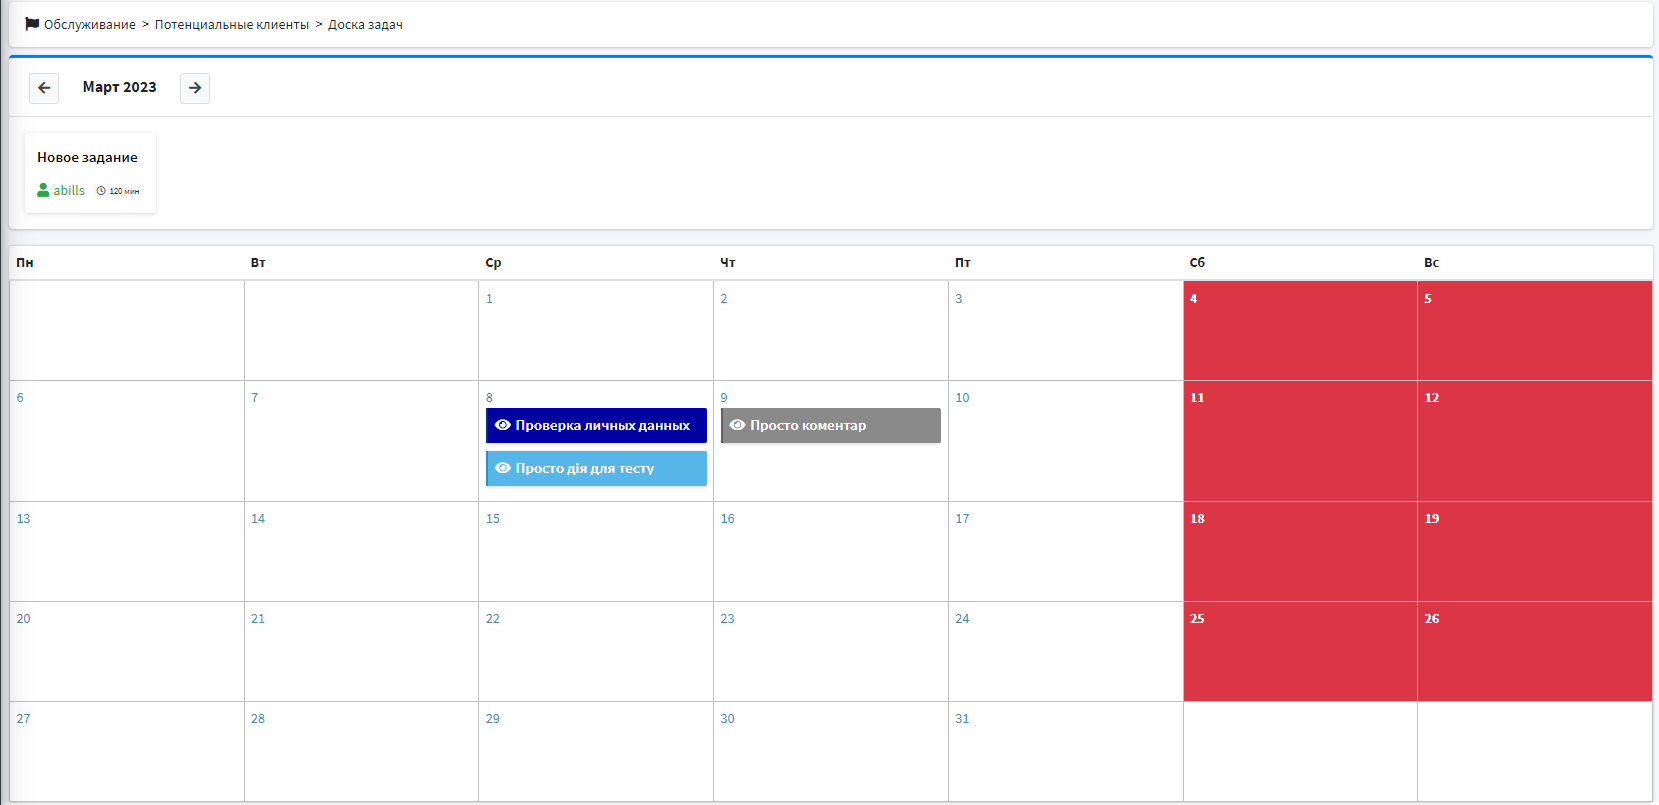Click the clock icon showing 120 мин

point(101,191)
